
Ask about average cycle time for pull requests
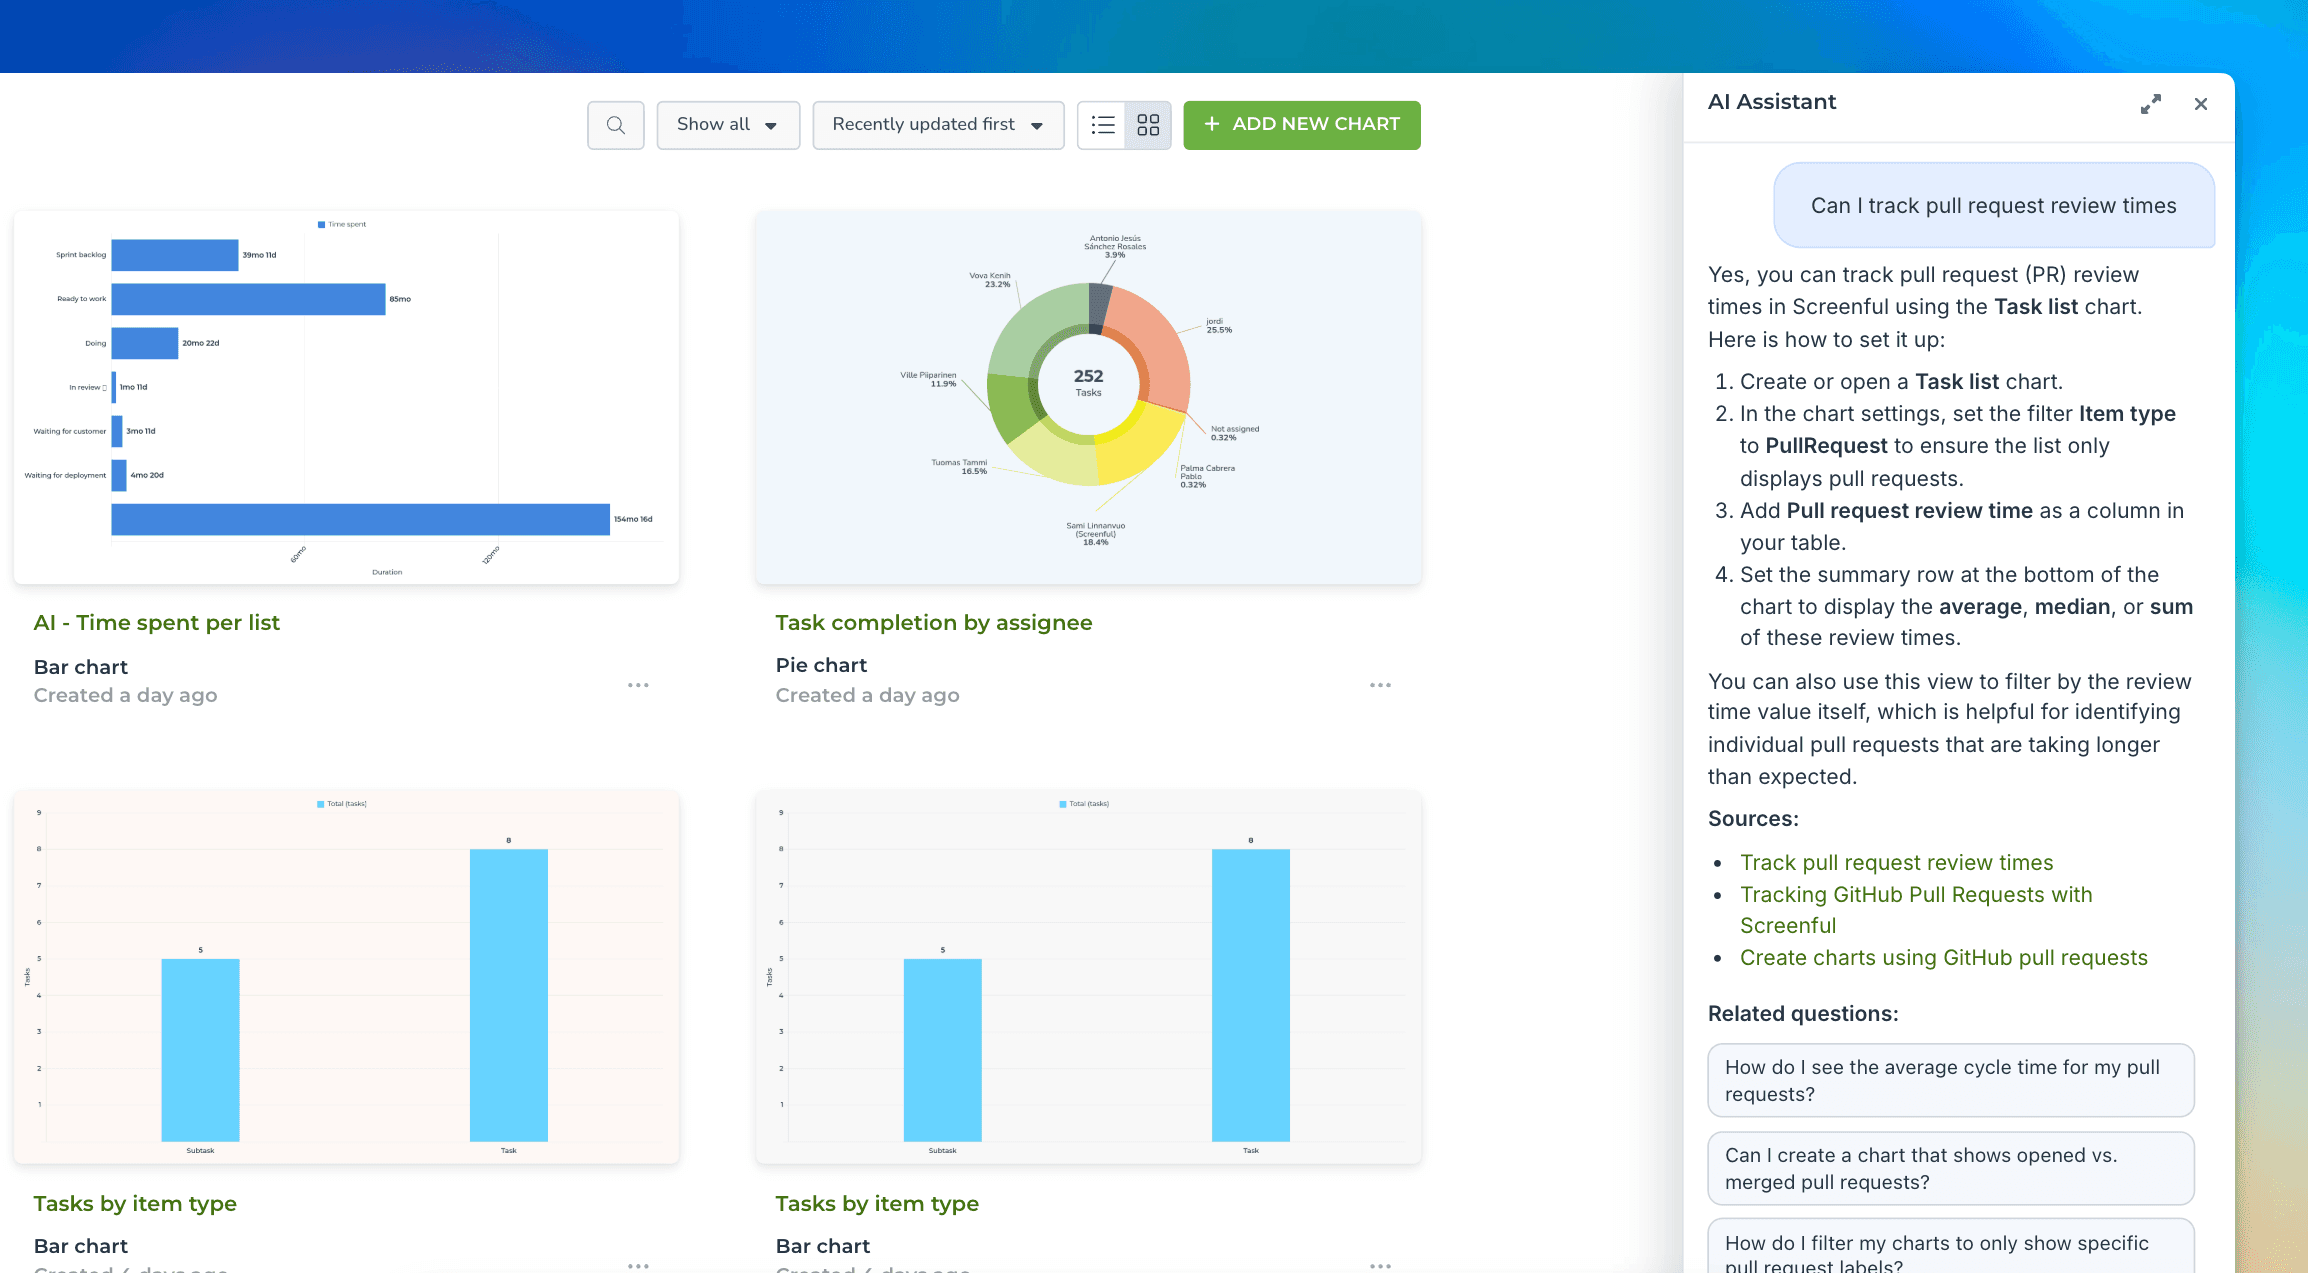(x=1950, y=1080)
